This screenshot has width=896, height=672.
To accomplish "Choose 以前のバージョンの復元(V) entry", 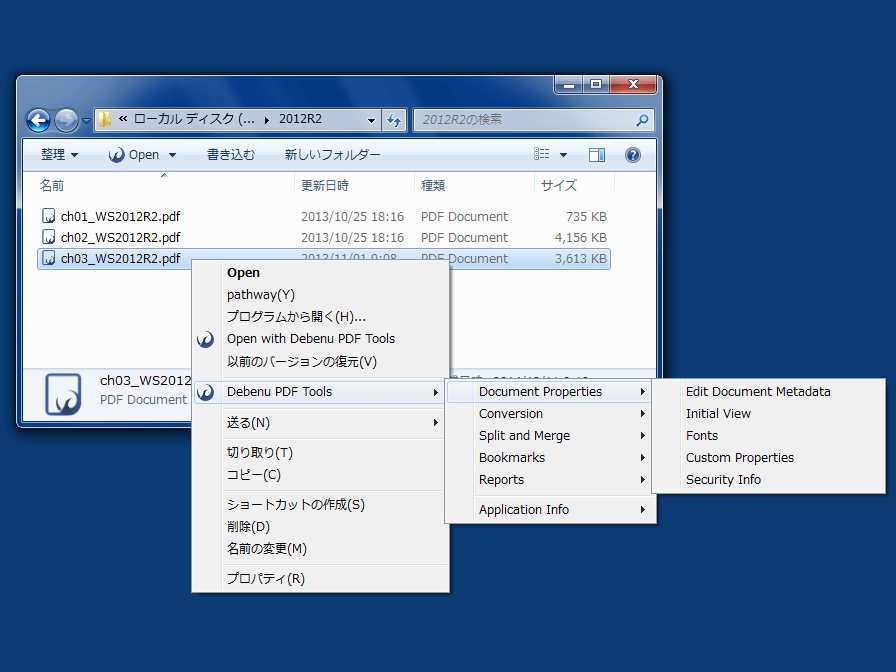I will pos(321,361).
